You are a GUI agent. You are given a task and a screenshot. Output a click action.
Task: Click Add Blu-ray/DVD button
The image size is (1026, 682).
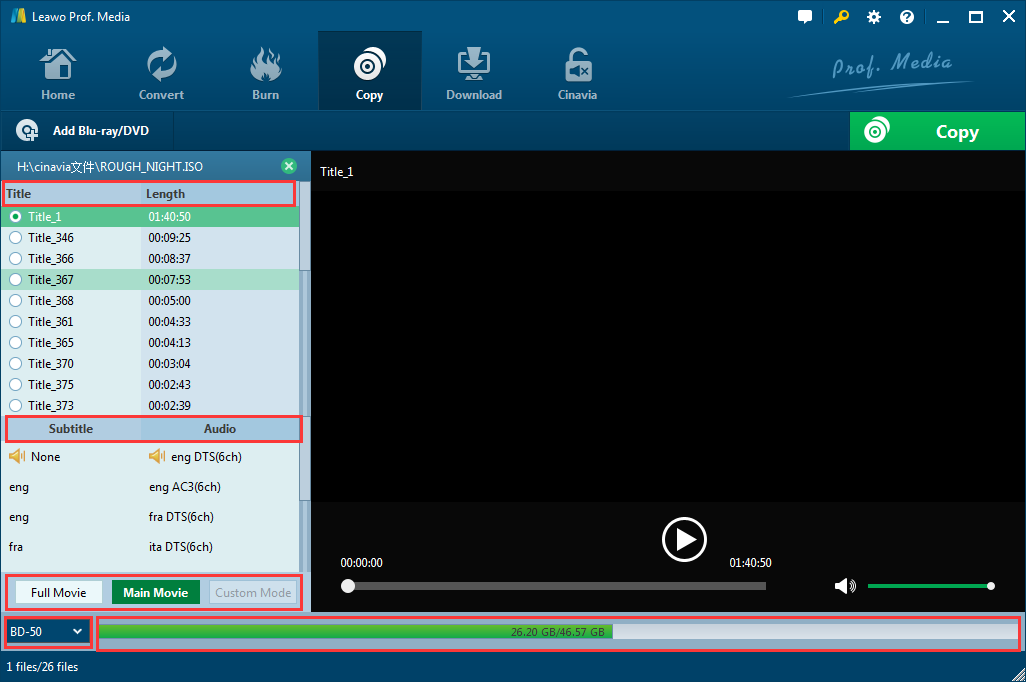click(86, 131)
